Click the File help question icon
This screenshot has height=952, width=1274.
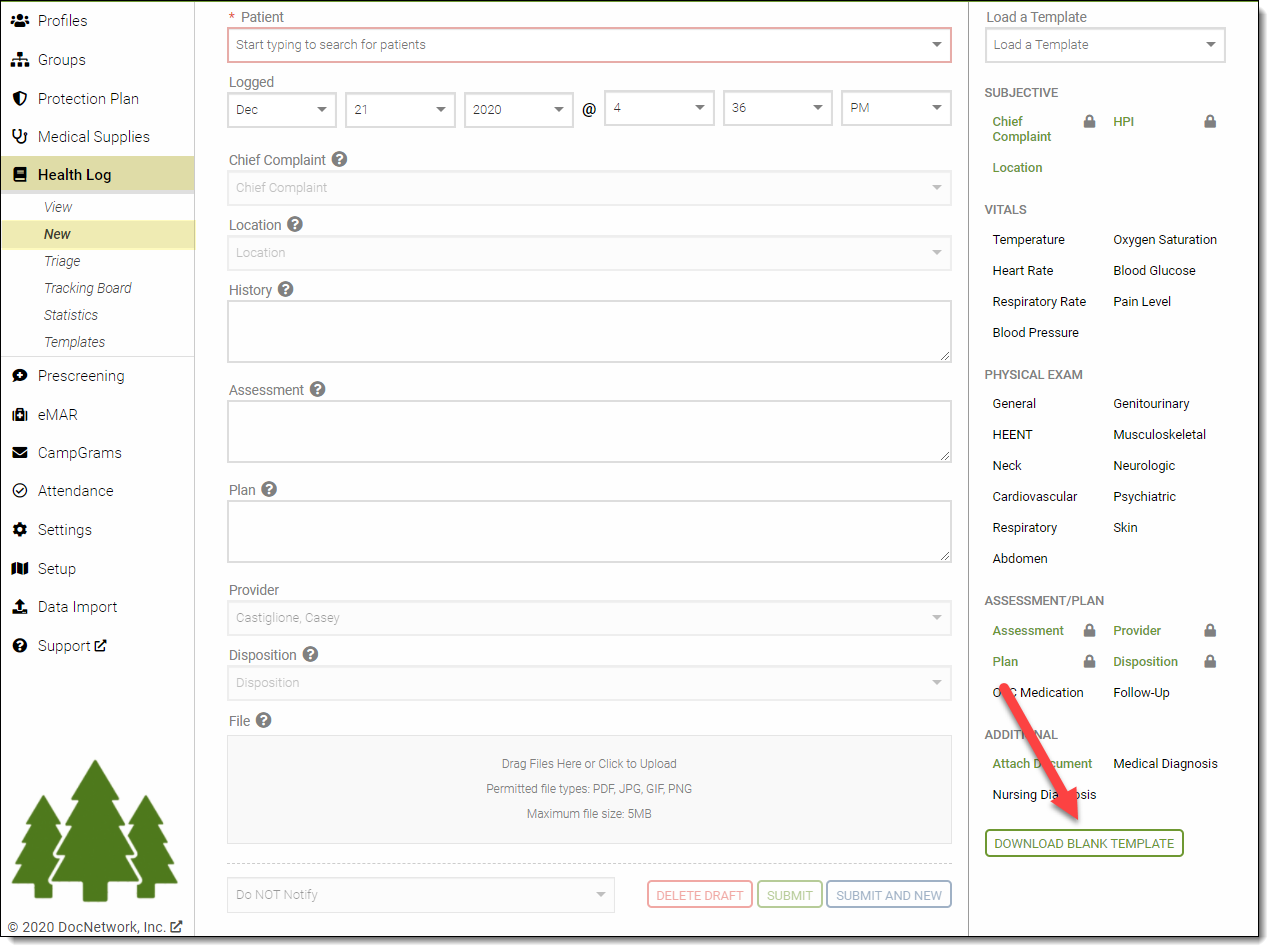click(264, 720)
